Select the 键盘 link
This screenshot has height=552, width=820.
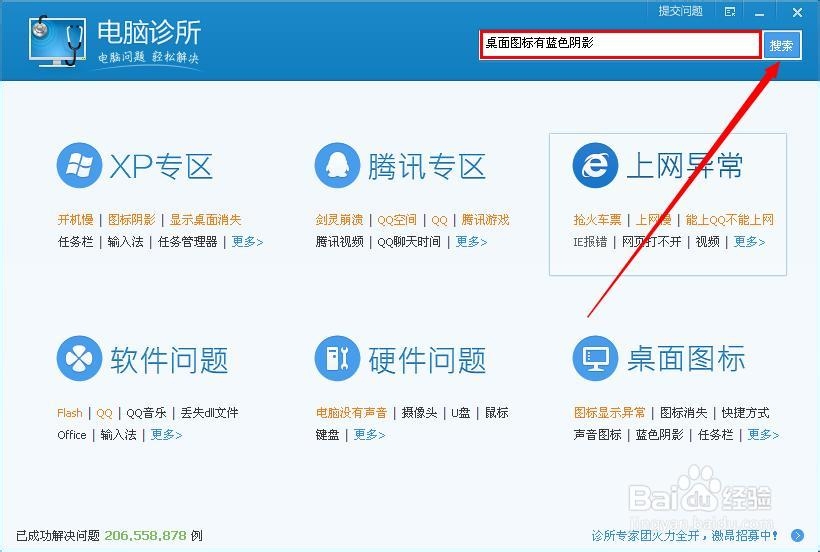327,434
